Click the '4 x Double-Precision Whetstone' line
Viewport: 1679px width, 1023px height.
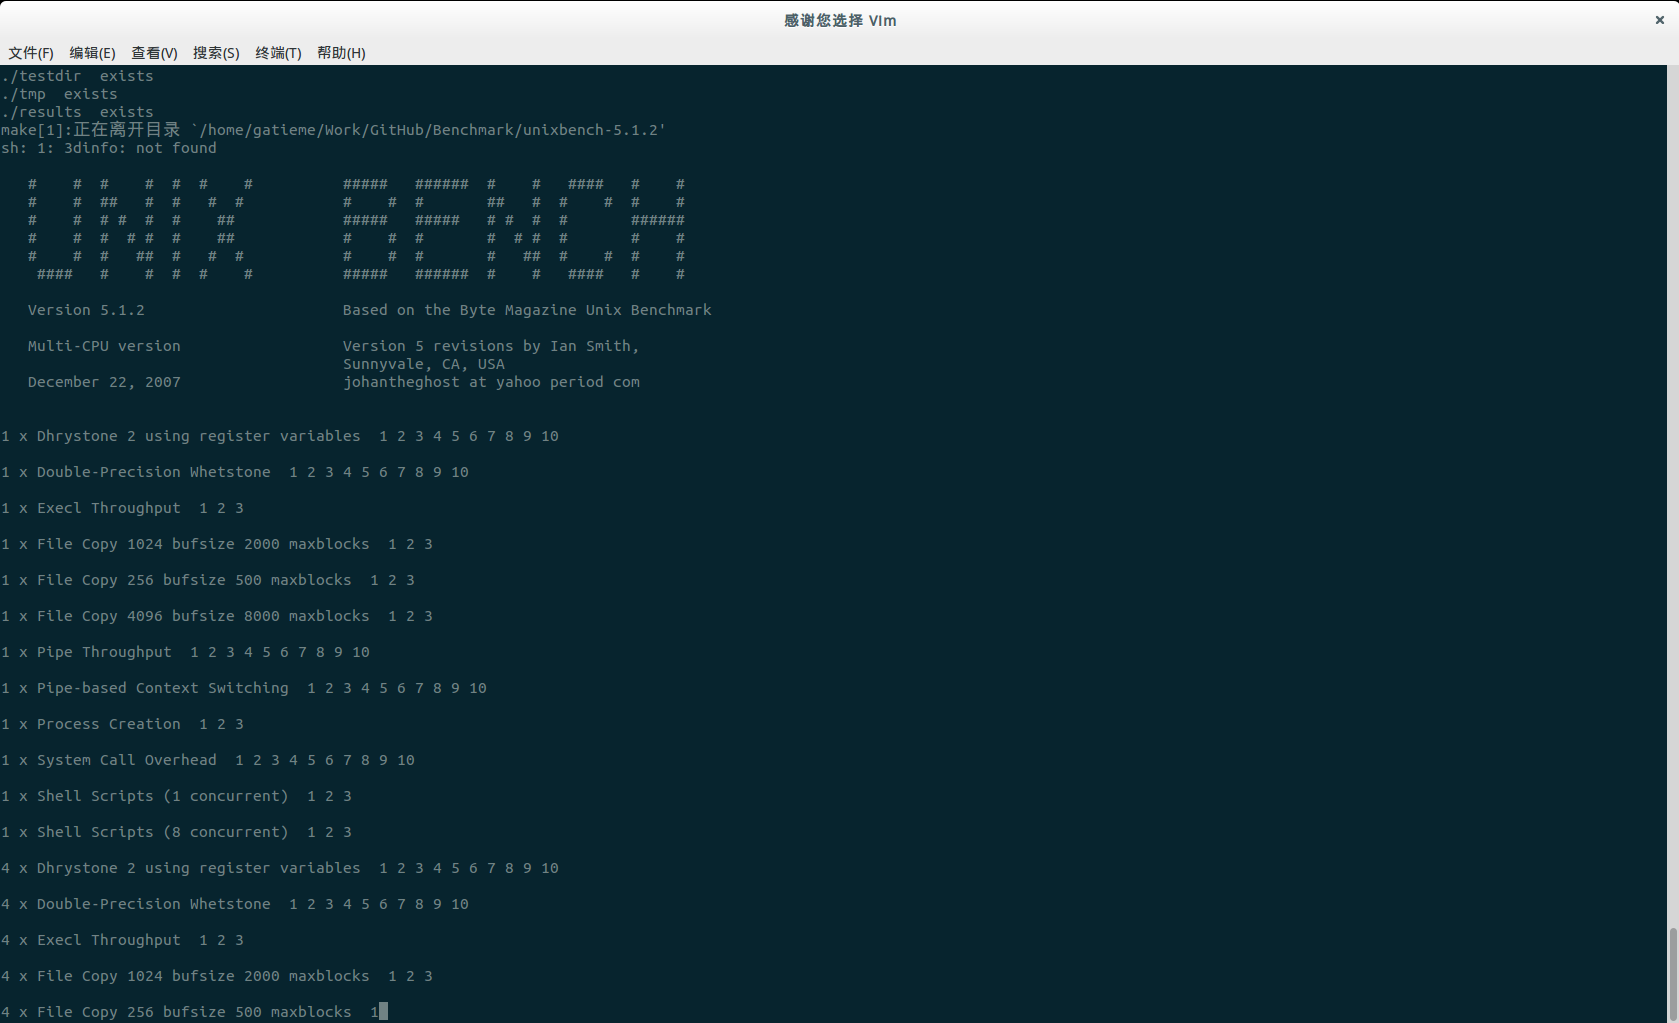click(x=235, y=904)
